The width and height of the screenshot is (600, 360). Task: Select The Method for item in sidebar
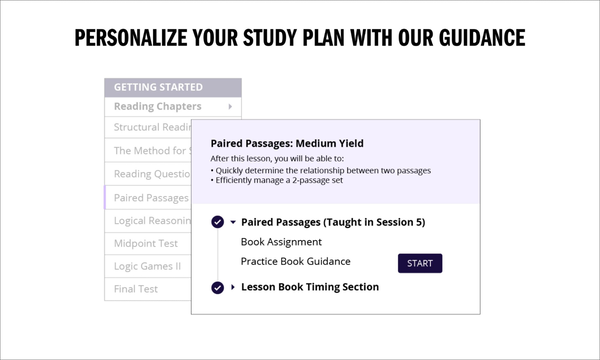click(148, 150)
